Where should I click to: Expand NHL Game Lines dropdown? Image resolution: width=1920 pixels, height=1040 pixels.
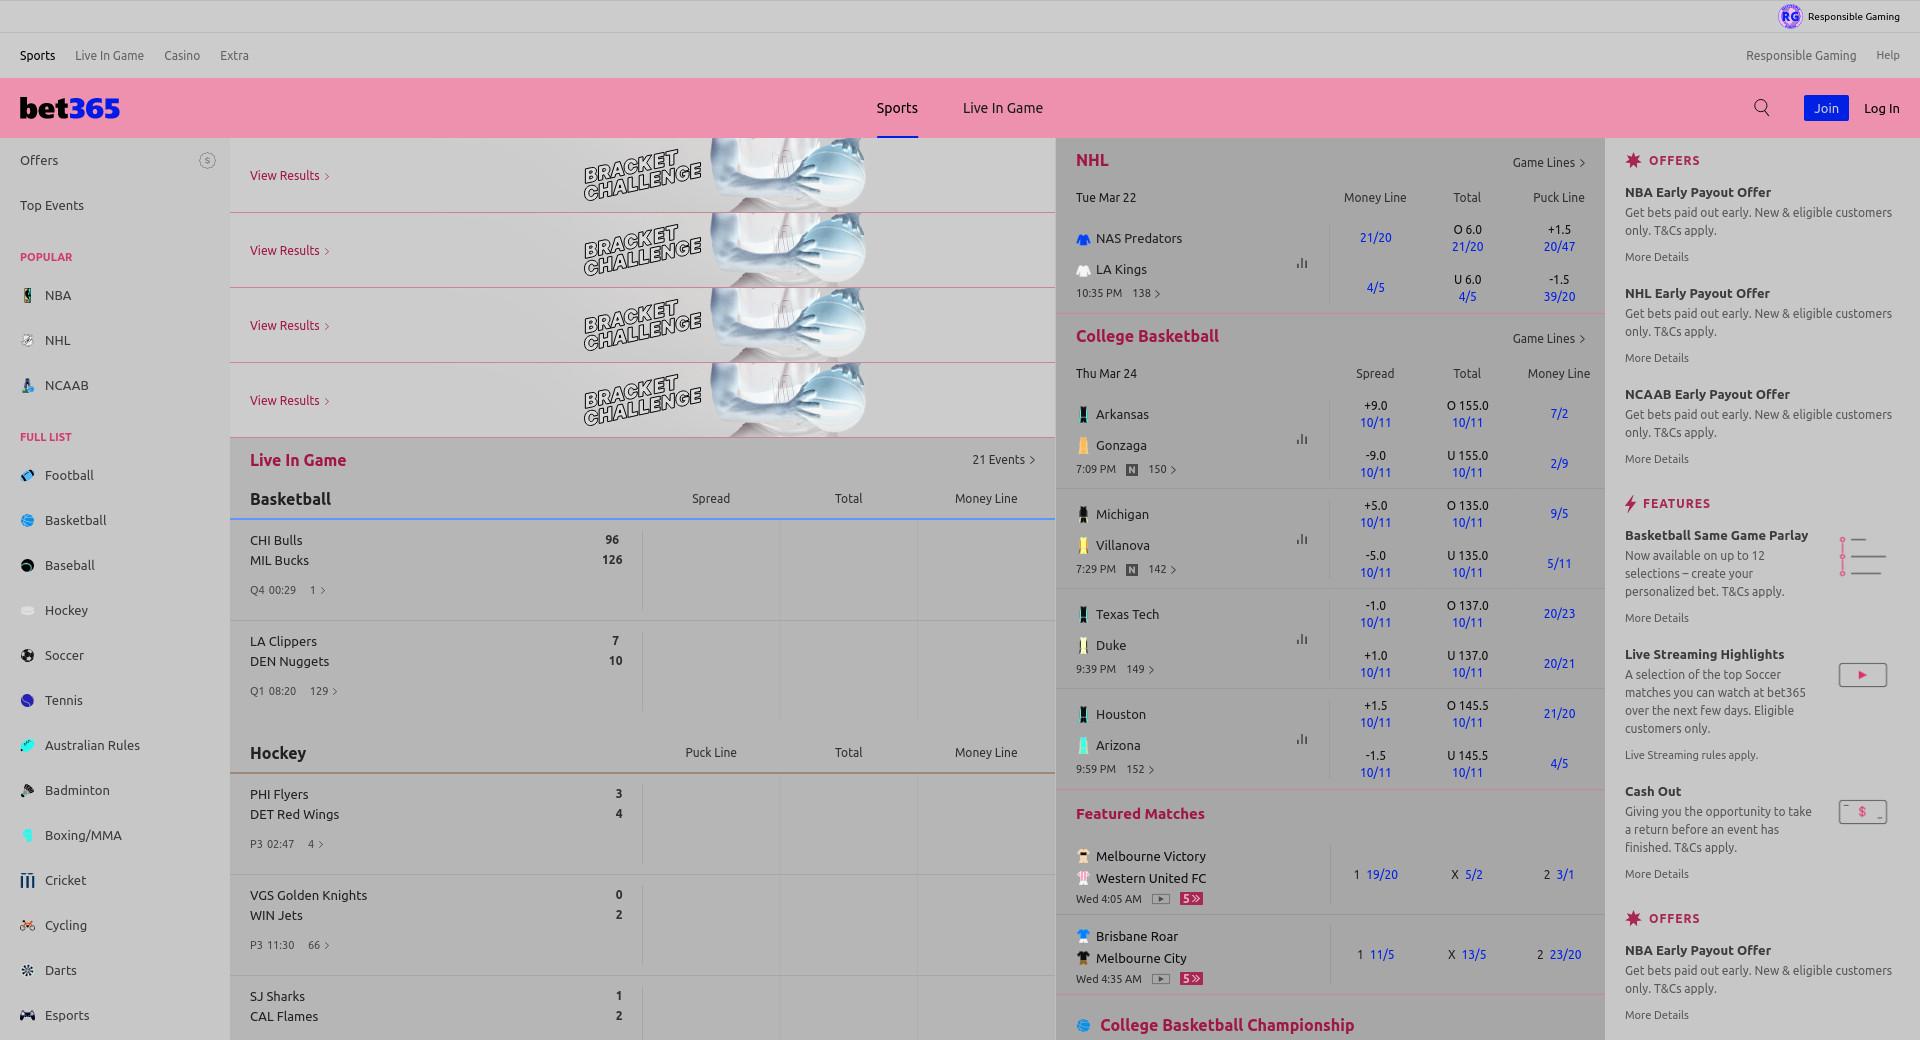(1549, 162)
